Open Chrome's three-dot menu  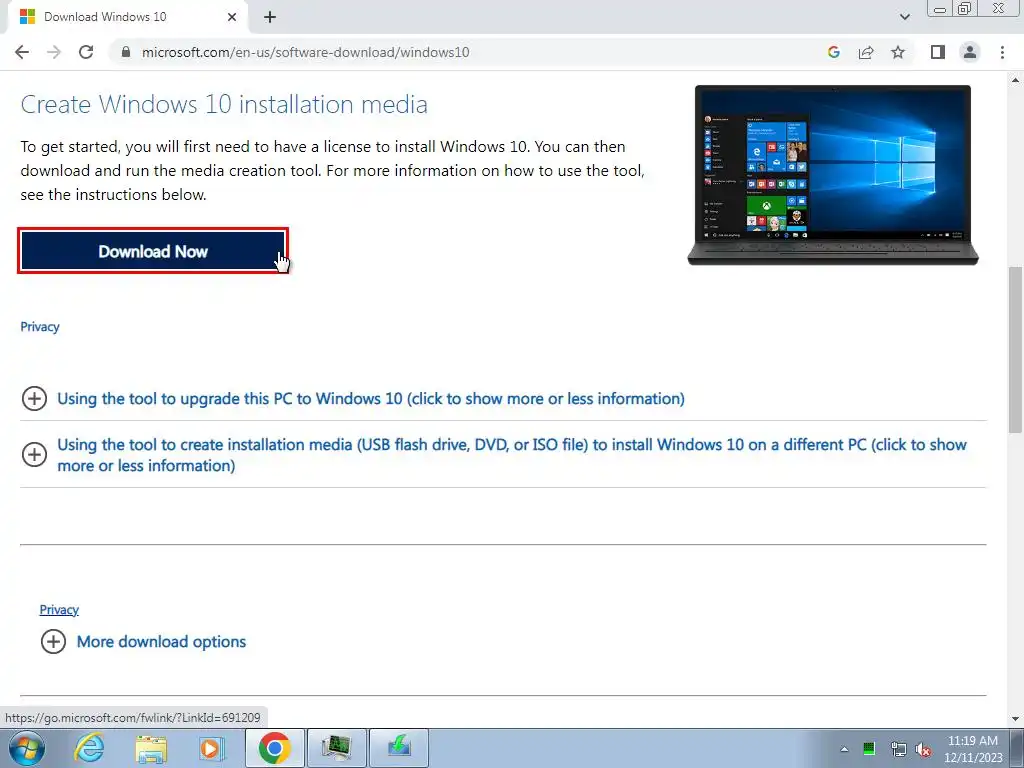click(x=1002, y=52)
